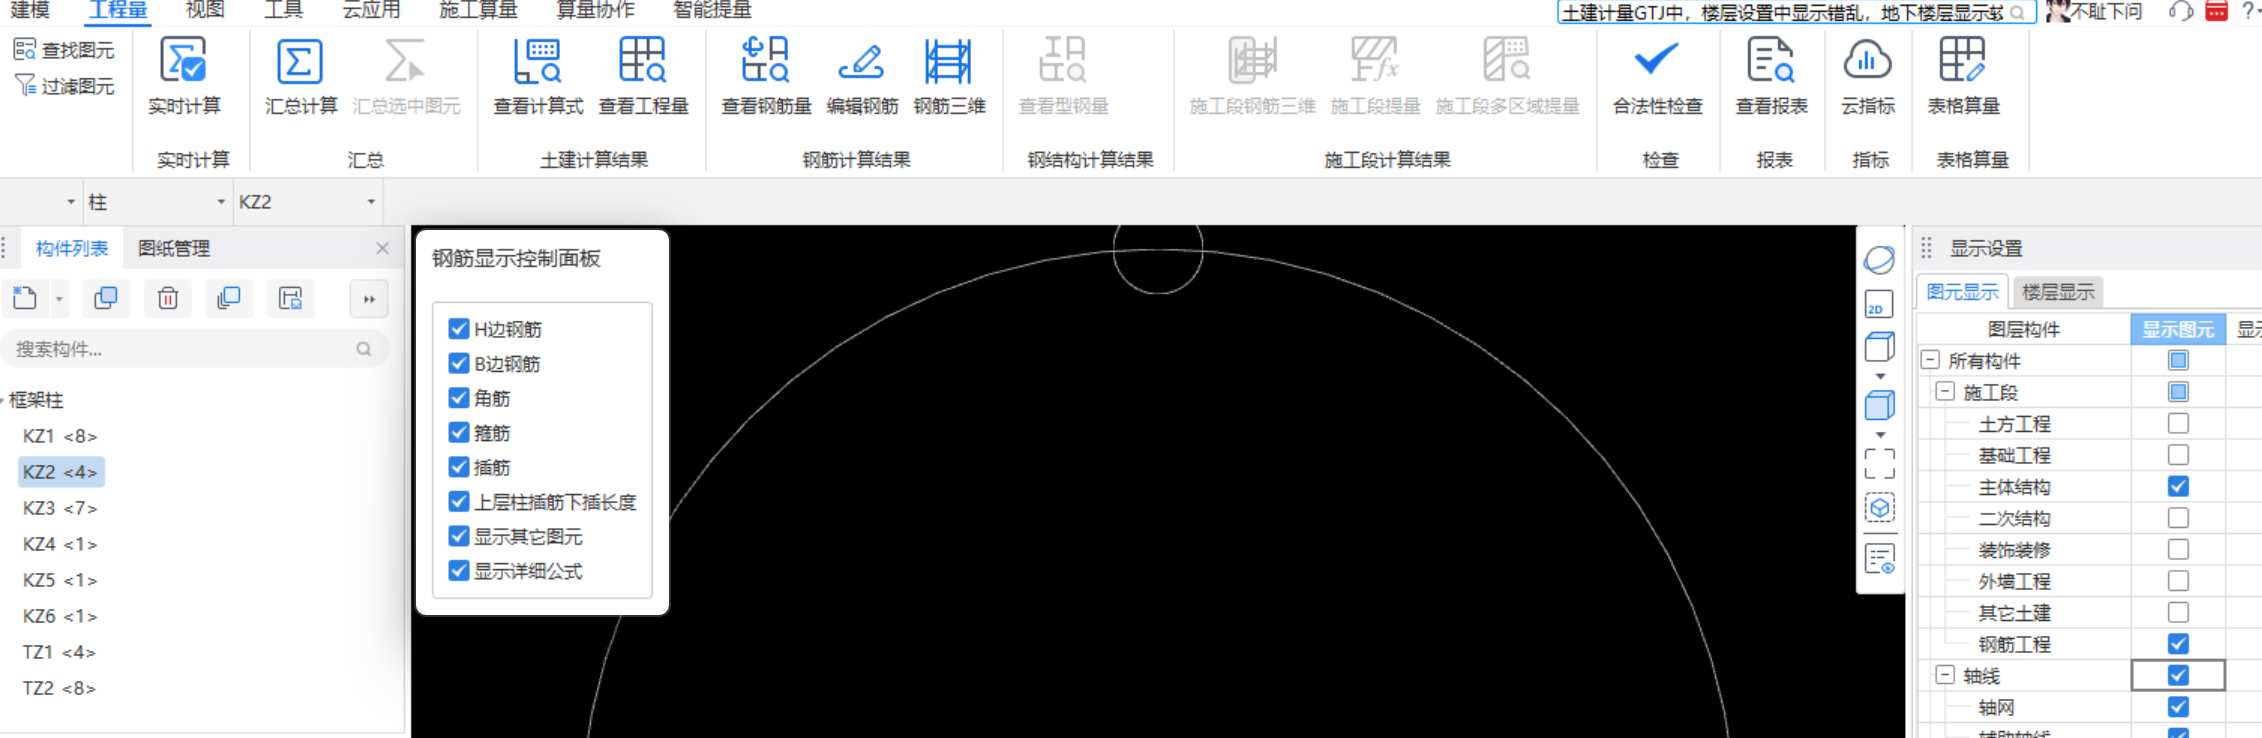Run 汇总计算 summary calculation
Screen dimensions: 2262x738
click(300, 76)
